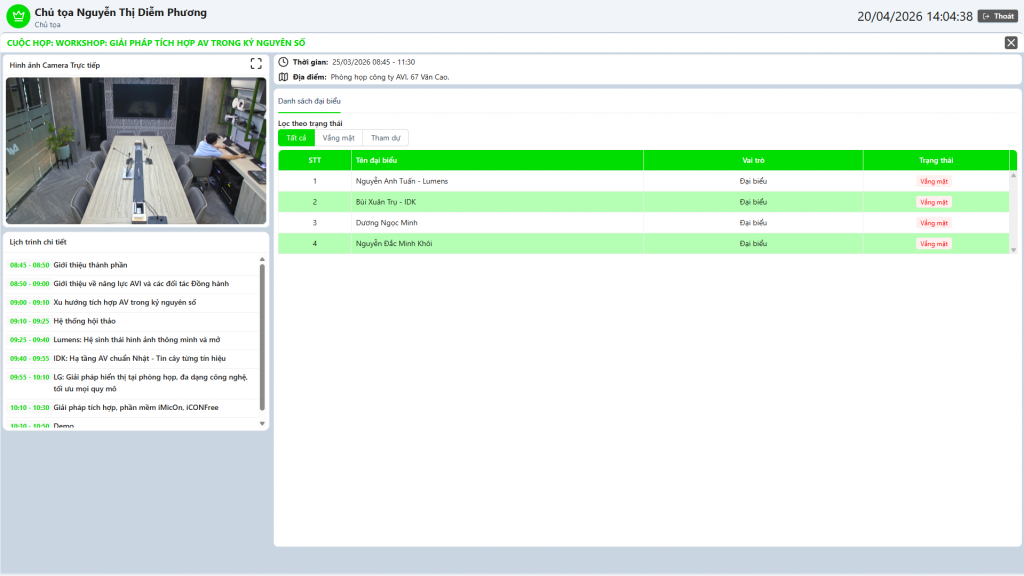The image size is (1024, 576).
Task: Click the Trạng thái column header
Action: (x=936, y=160)
